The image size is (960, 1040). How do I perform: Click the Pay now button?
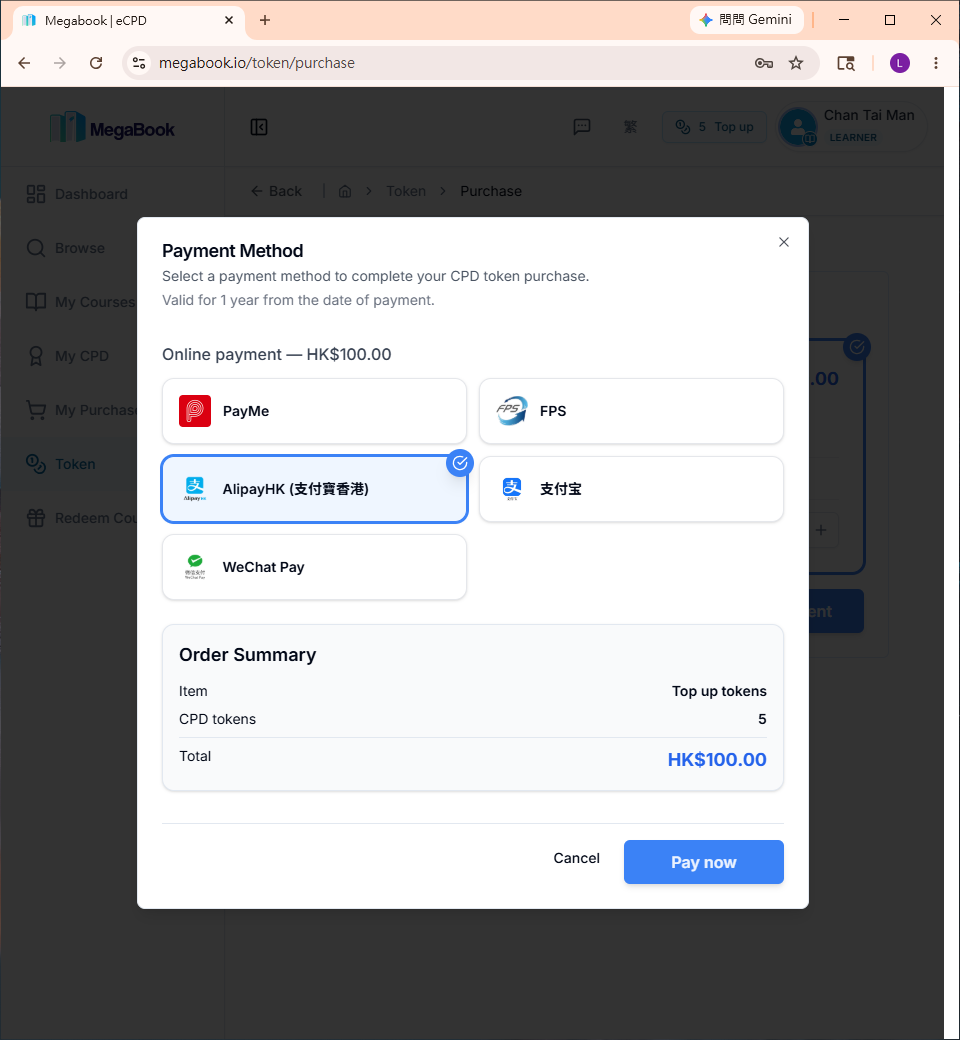pos(703,862)
